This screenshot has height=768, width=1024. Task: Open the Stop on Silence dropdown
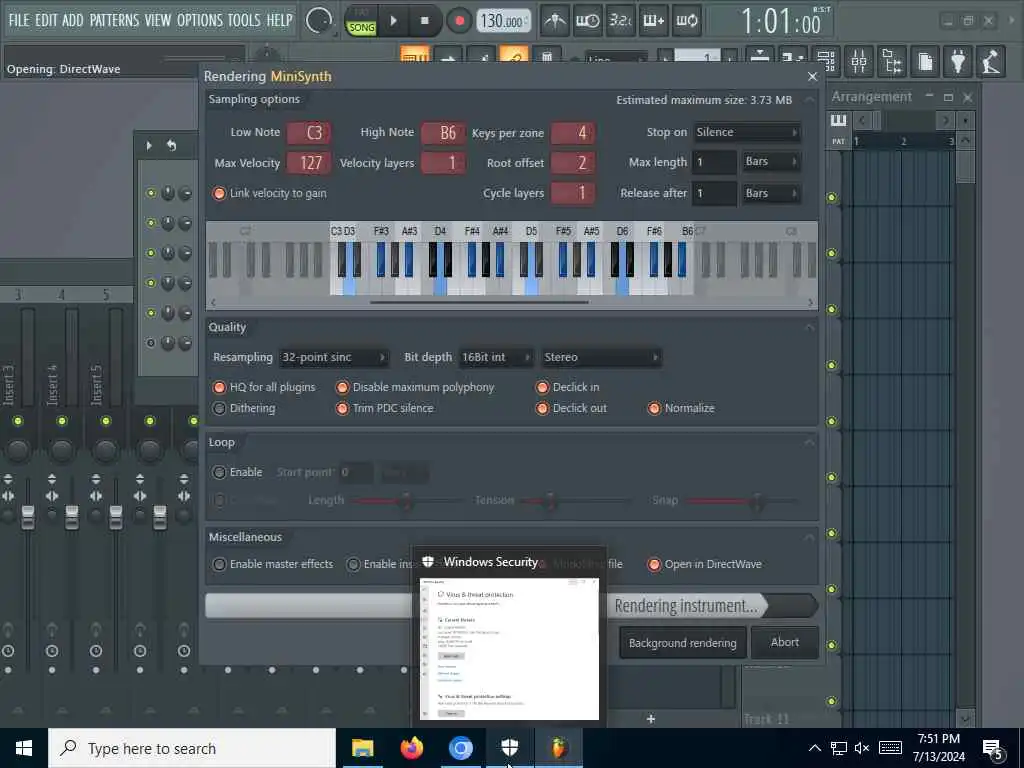coord(747,132)
